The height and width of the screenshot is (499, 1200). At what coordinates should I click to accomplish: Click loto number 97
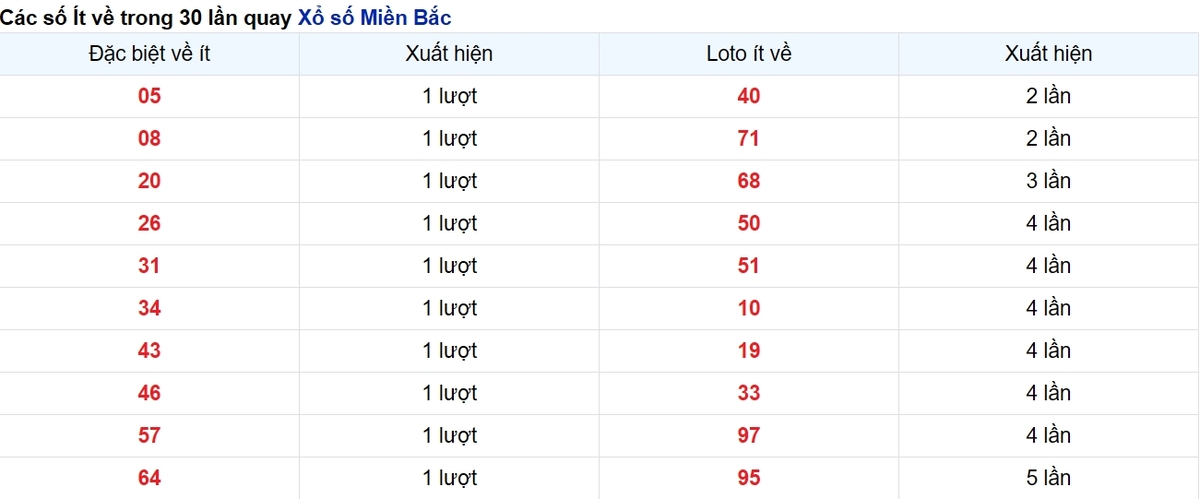(x=749, y=436)
